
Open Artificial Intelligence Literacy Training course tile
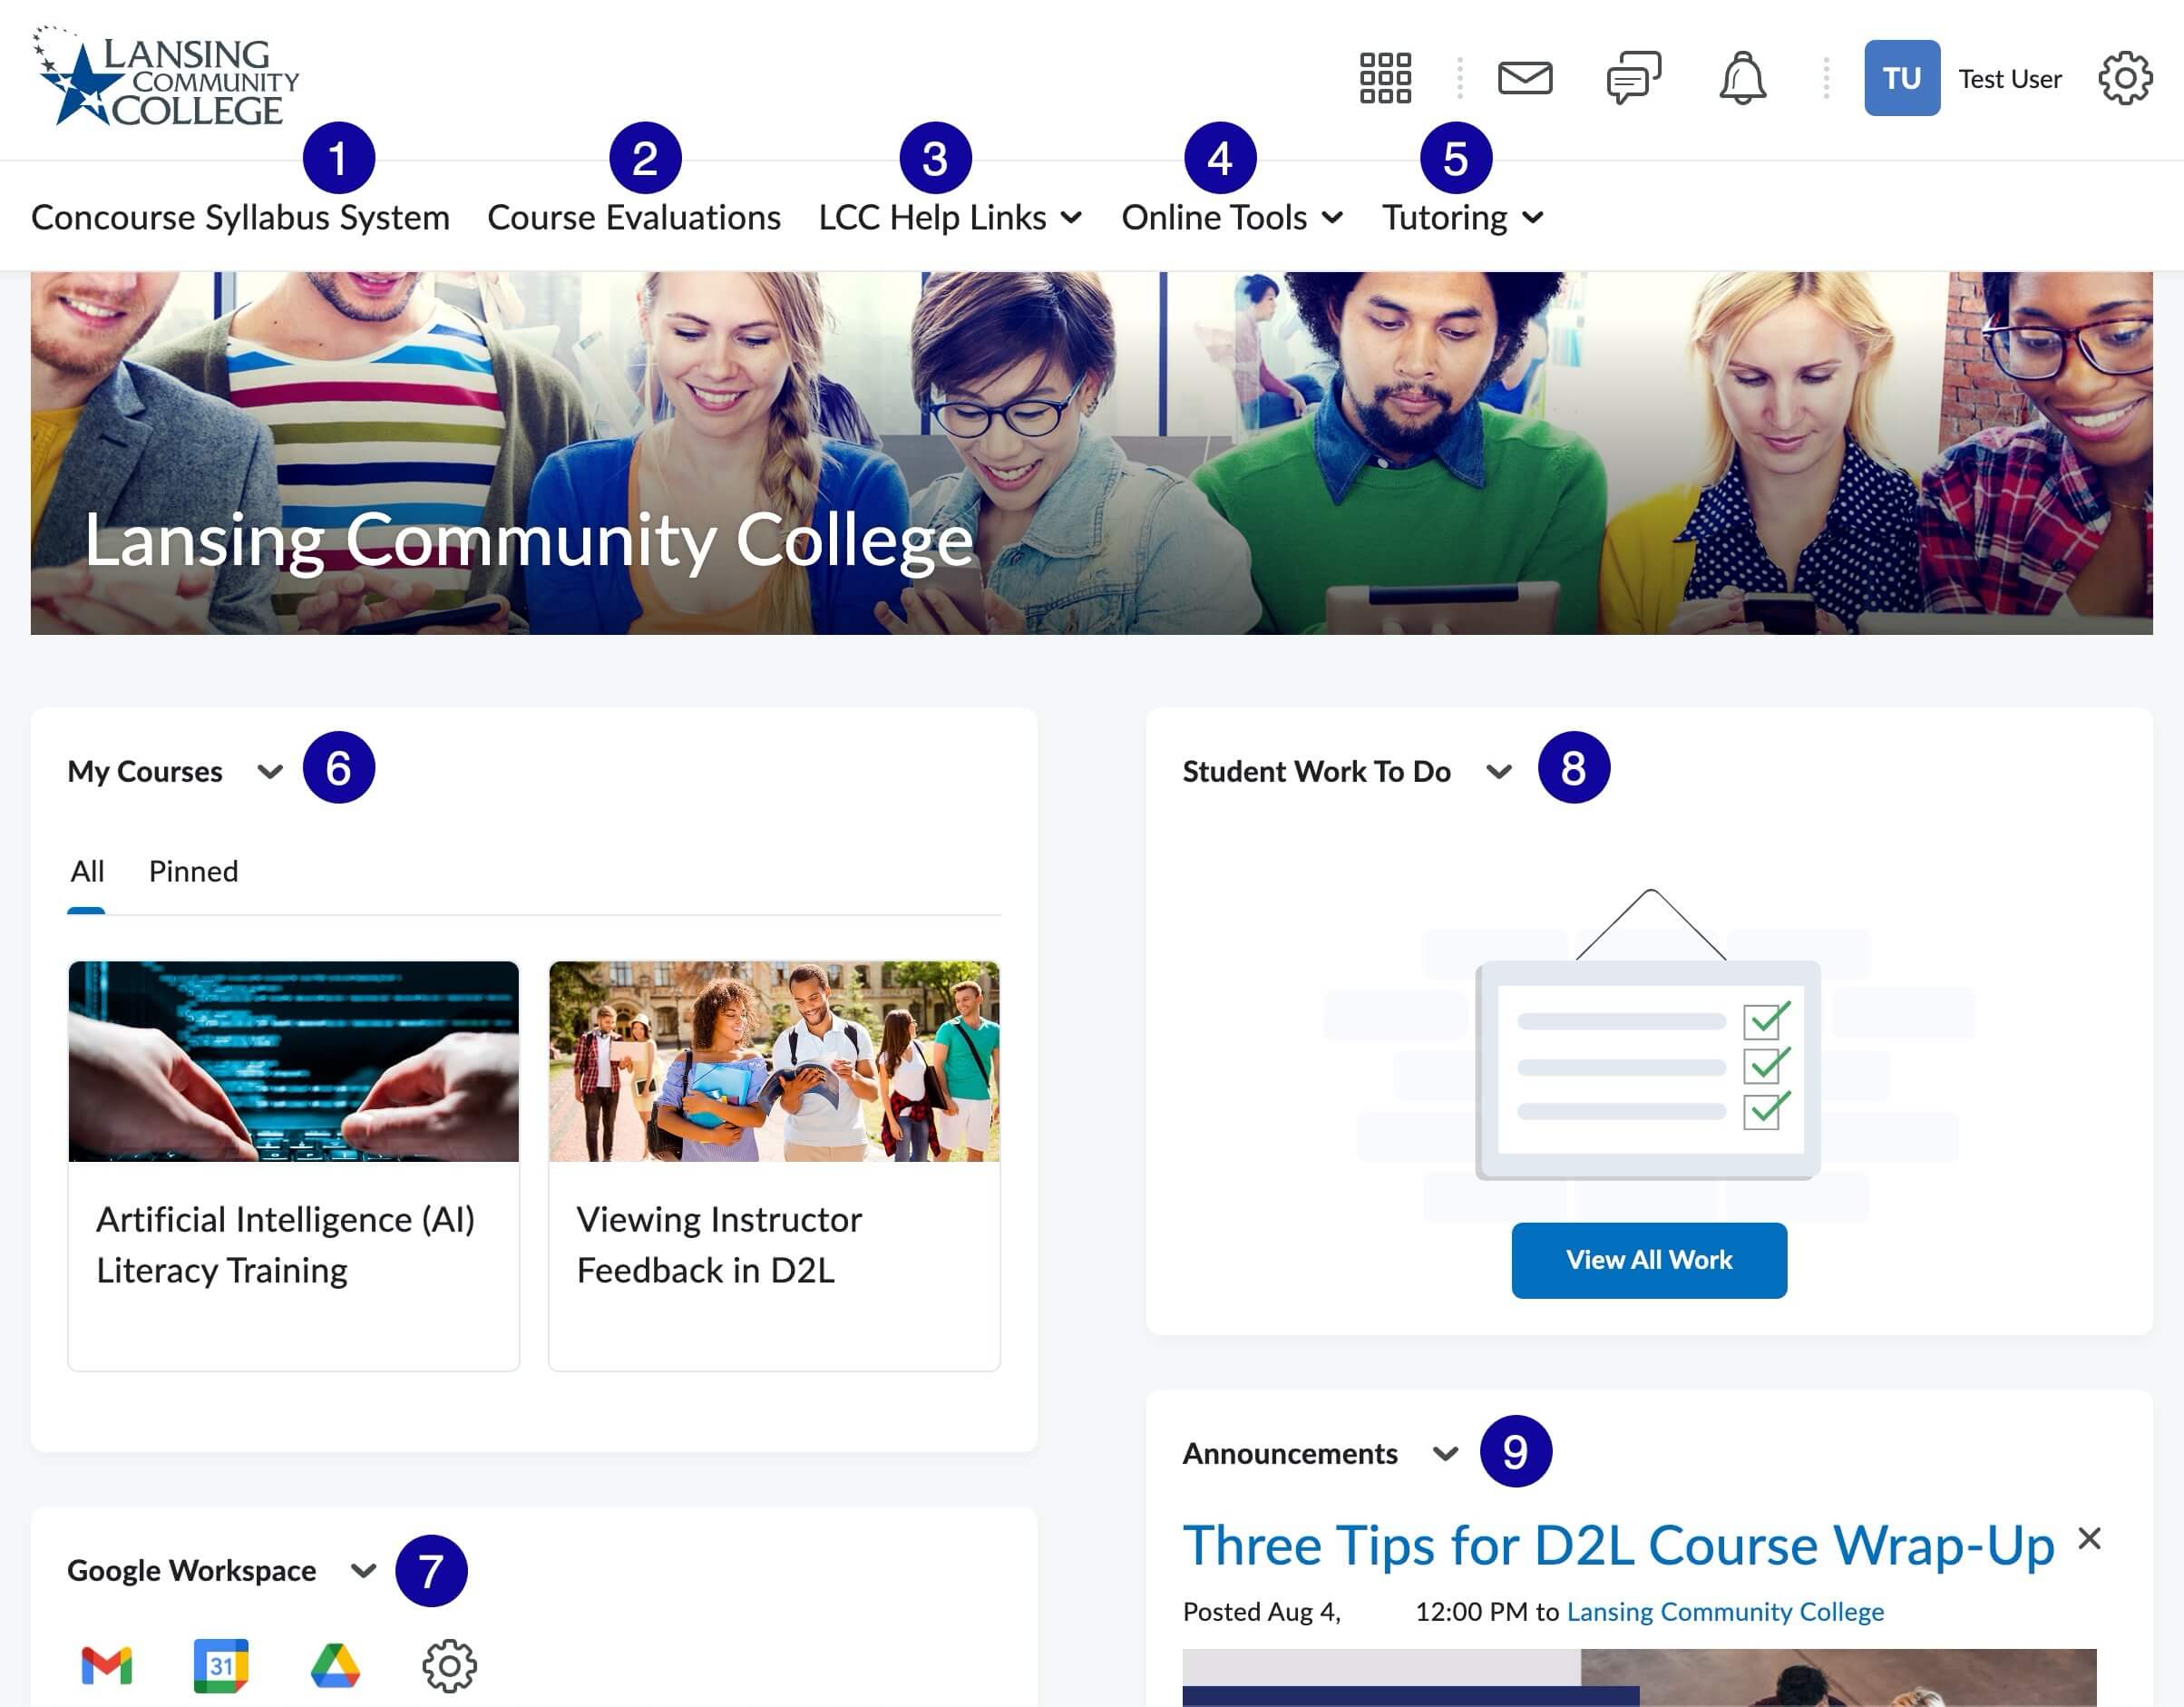click(x=293, y=1165)
